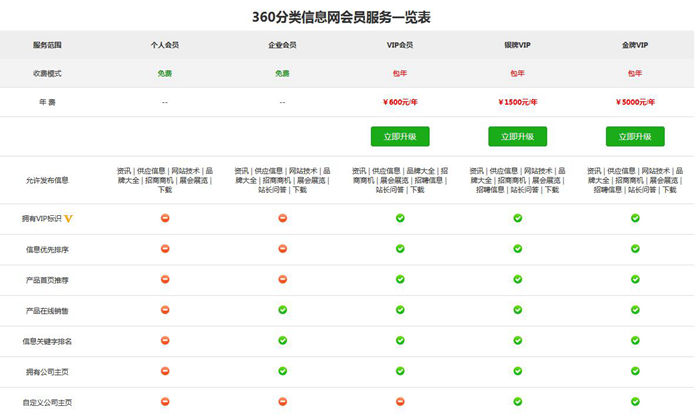The width and height of the screenshot is (700, 417).
Task: Click green check for 产品在线销售 under 企业会员
Action: [x=283, y=310]
